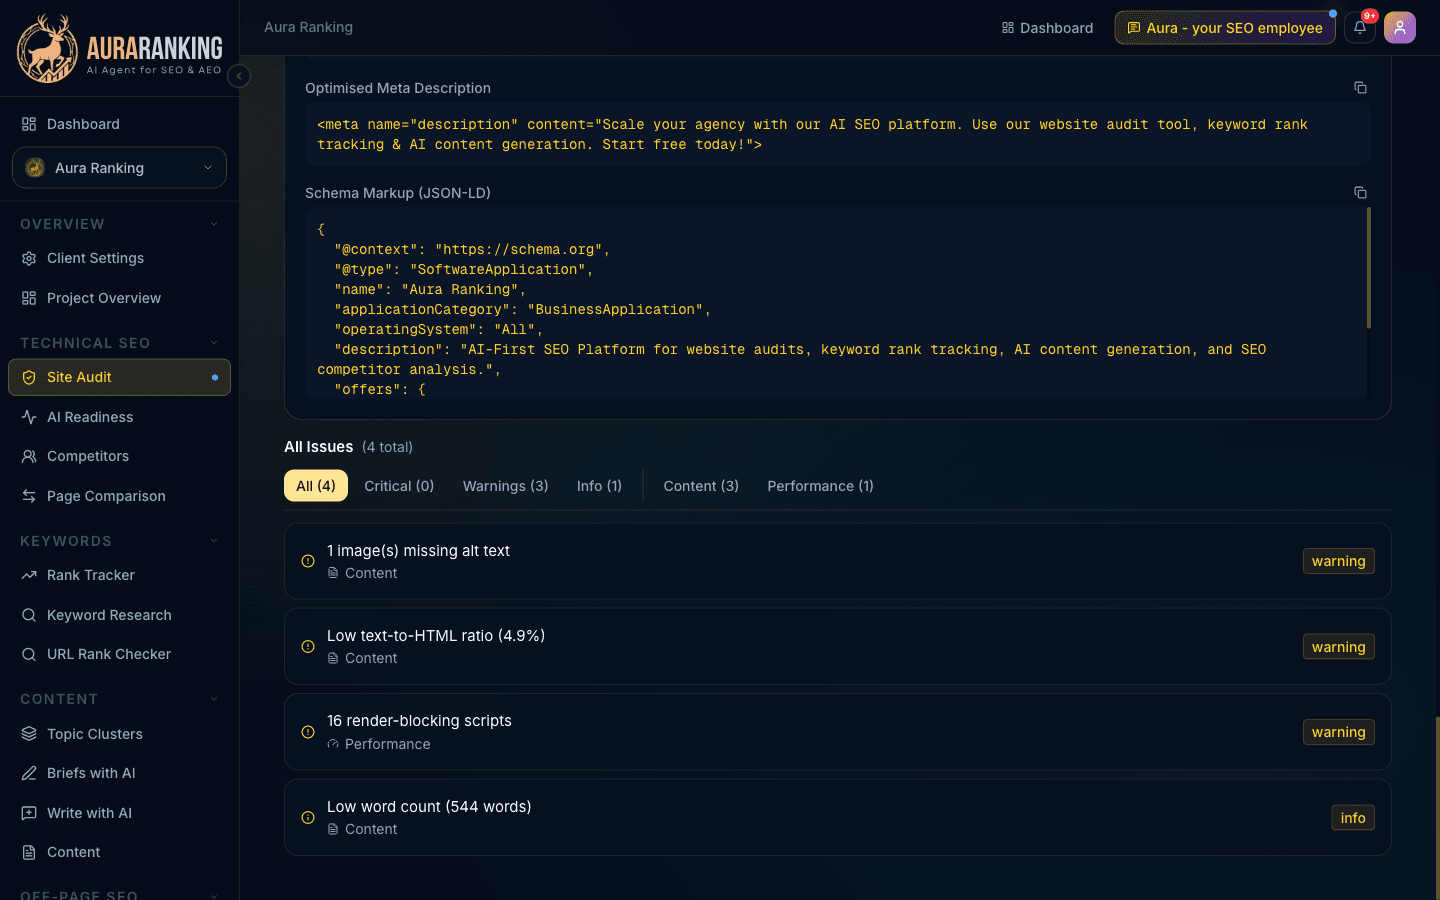Click the Briefs with AI pen icon
1440x900 pixels.
pos(29,773)
